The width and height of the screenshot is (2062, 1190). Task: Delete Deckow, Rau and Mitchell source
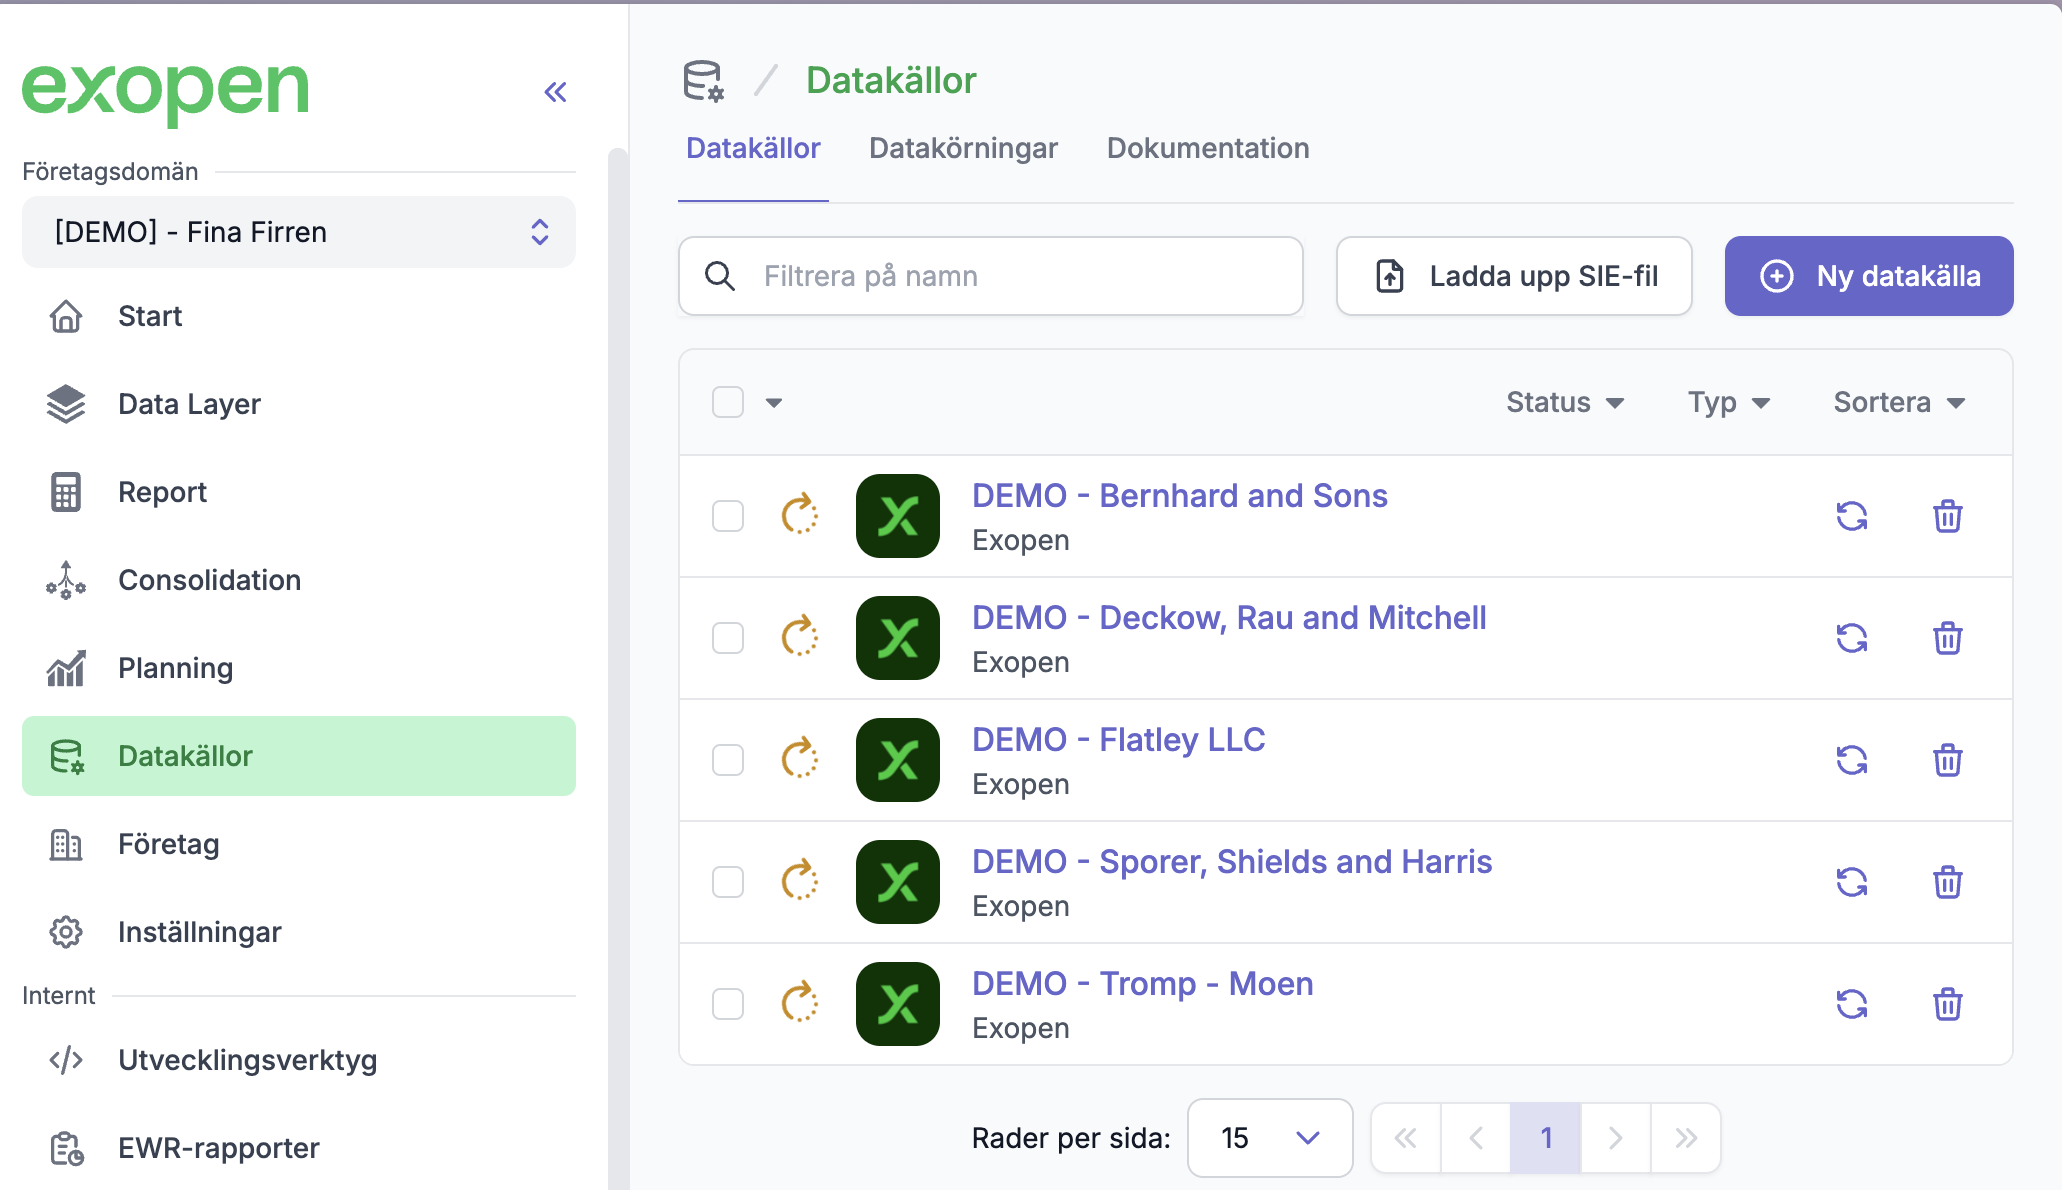coord(1948,638)
